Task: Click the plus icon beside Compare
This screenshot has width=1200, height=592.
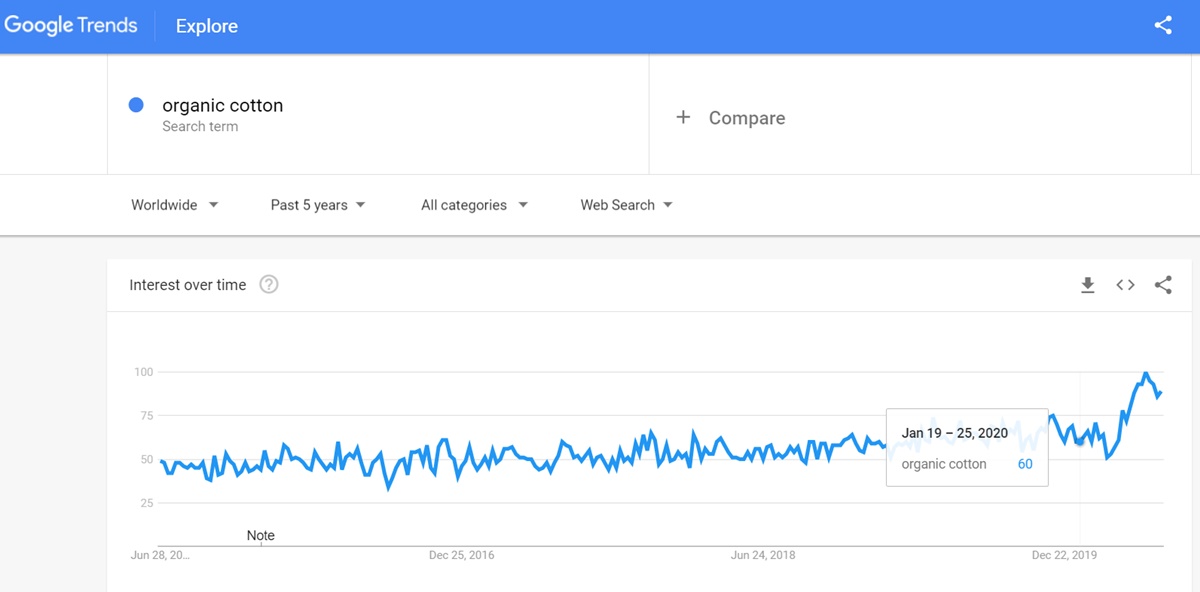Action: tap(683, 118)
